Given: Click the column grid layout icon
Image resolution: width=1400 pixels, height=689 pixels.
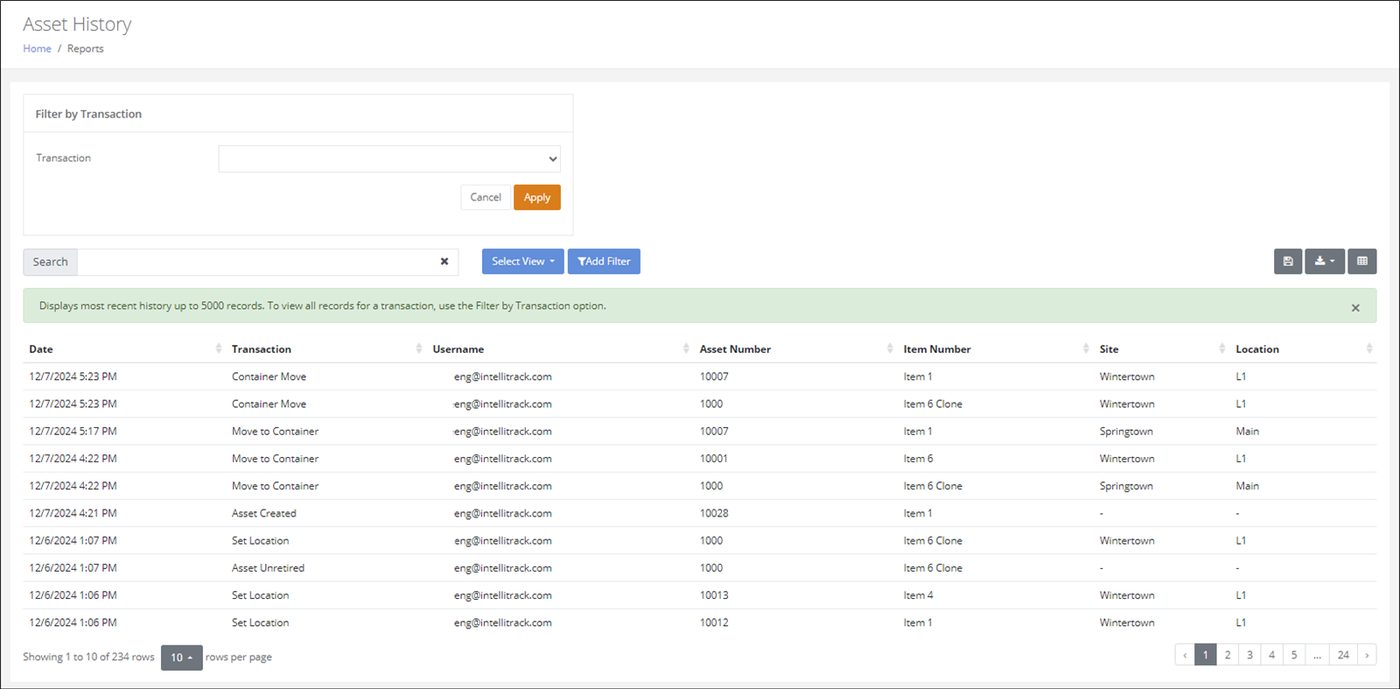Looking at the screenshot, I should click(1362, 261).
